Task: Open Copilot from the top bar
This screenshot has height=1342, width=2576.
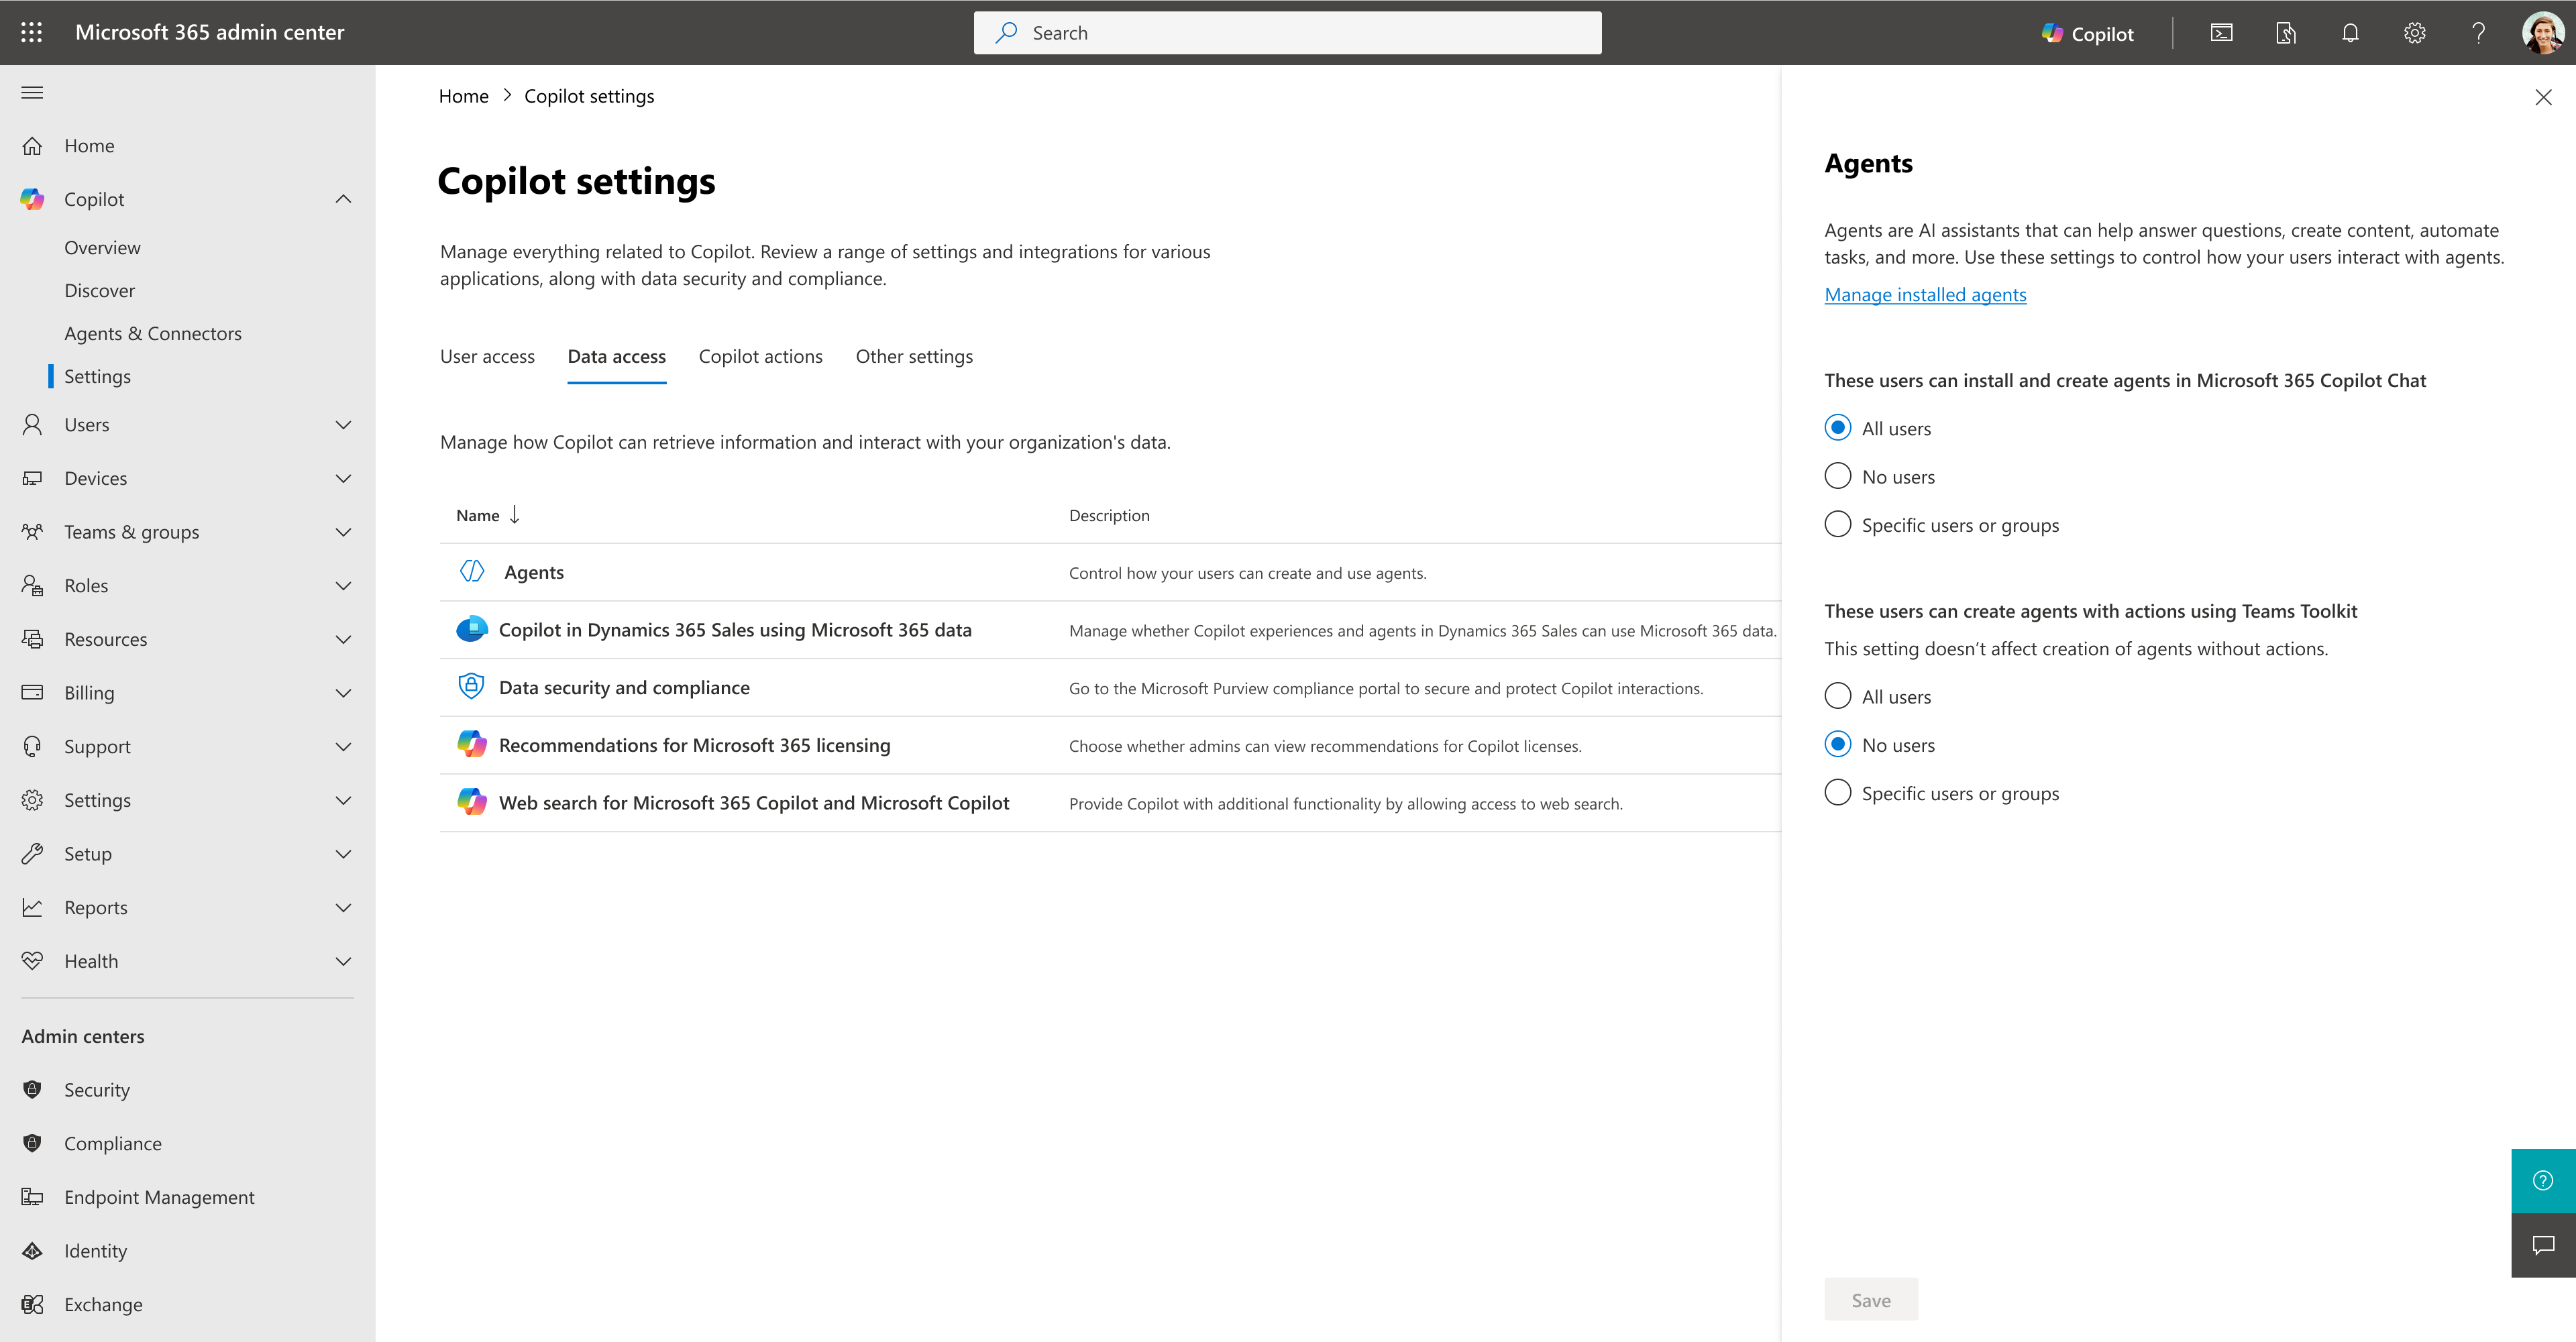Action: [2087, 33]
